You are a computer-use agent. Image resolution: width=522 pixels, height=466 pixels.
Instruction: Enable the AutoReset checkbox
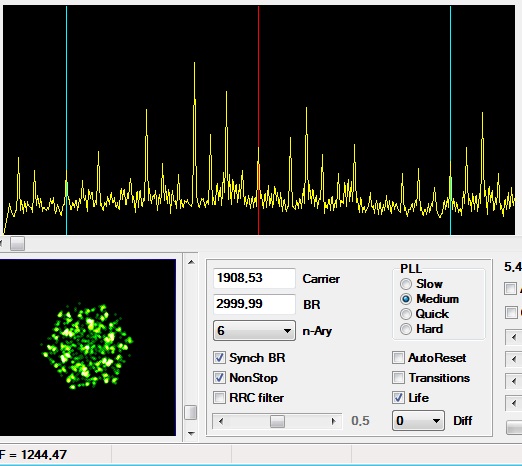[x=398, y=358]
